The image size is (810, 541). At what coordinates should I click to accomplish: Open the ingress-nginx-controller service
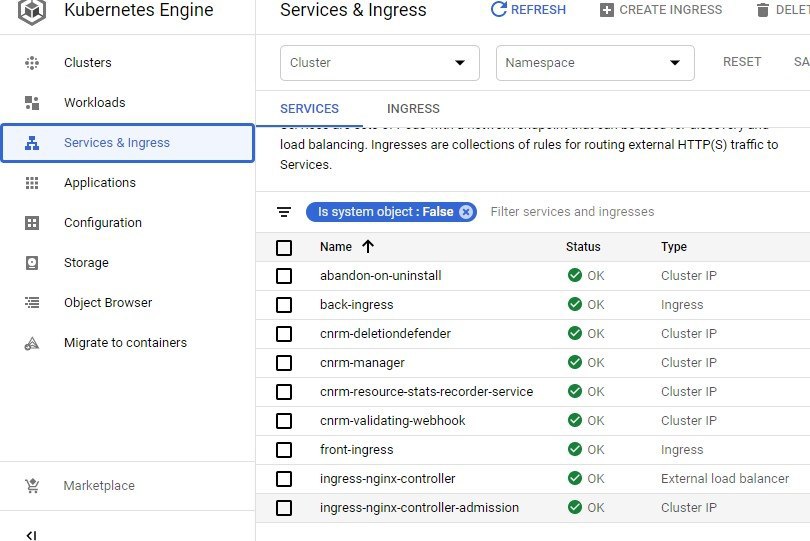(387, 478)
